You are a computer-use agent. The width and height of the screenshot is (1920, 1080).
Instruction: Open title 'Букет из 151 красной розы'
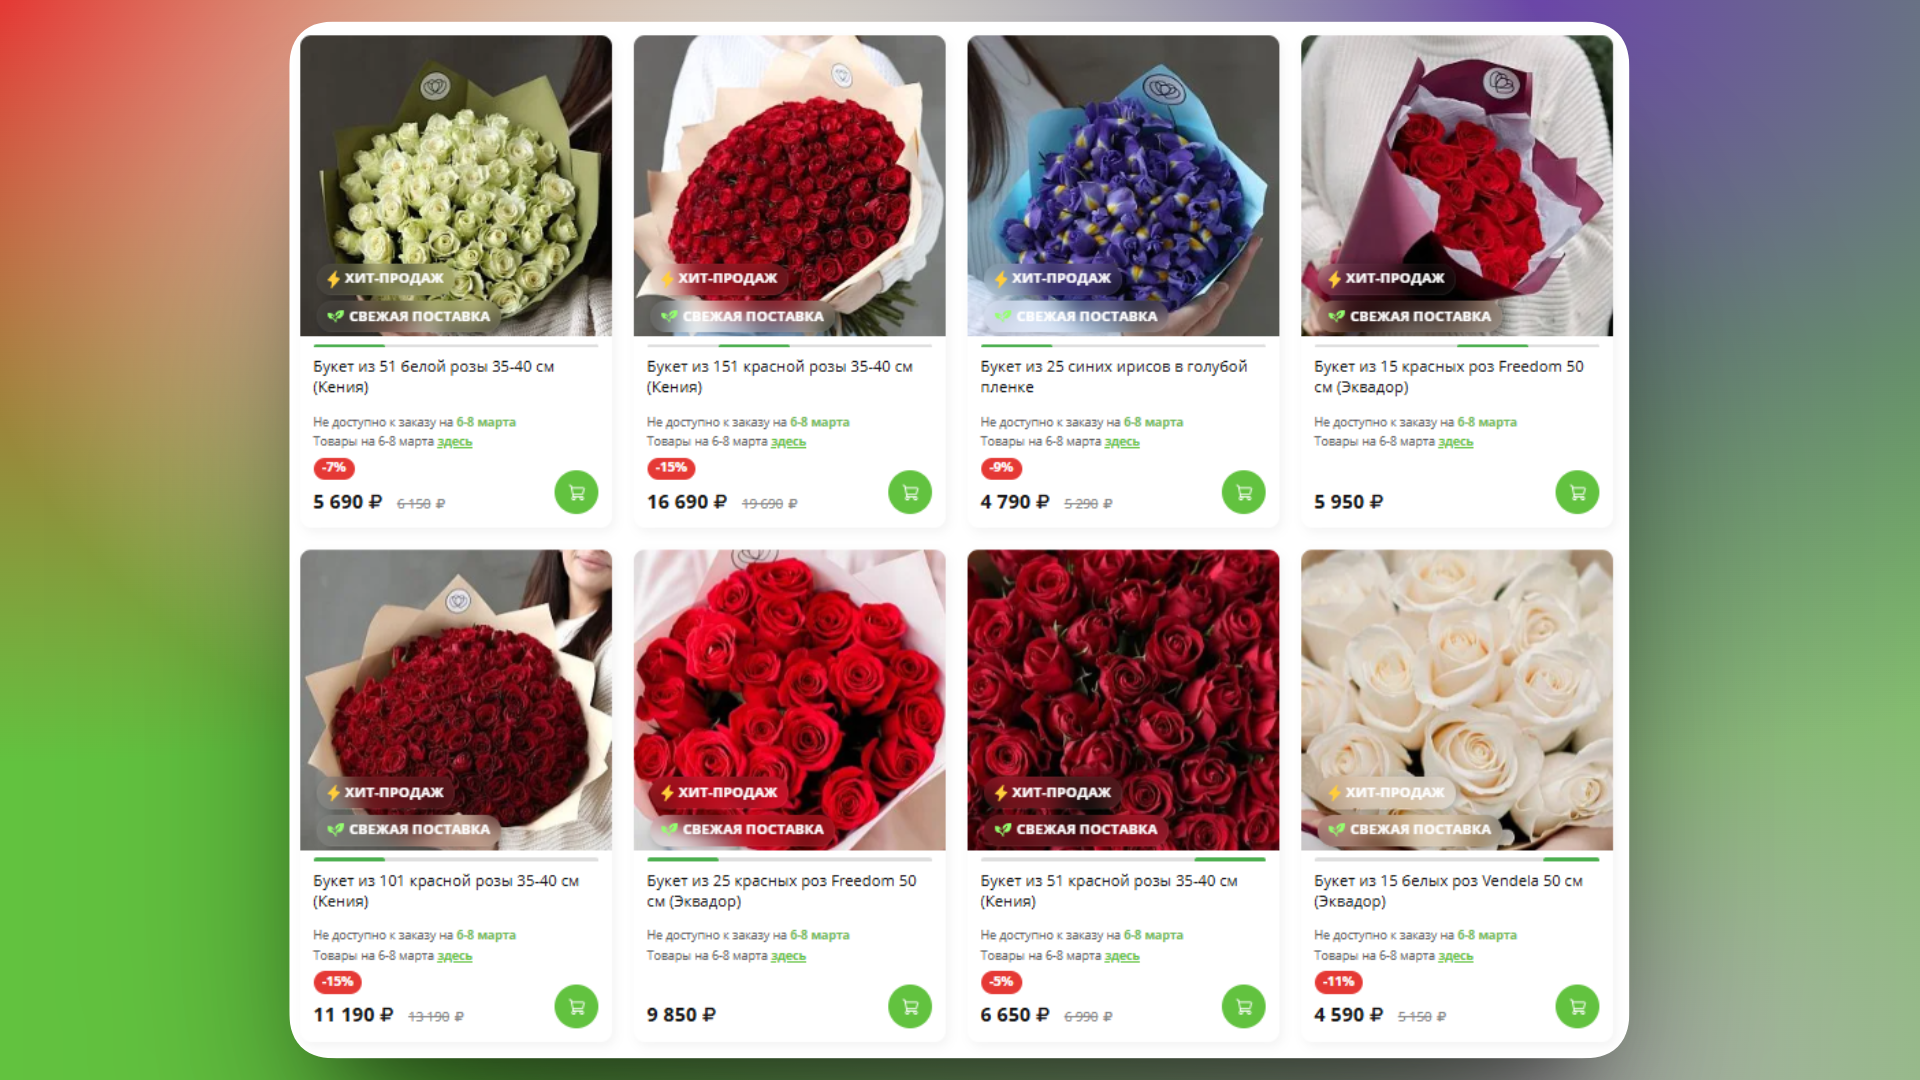click(x=780, y=376)
